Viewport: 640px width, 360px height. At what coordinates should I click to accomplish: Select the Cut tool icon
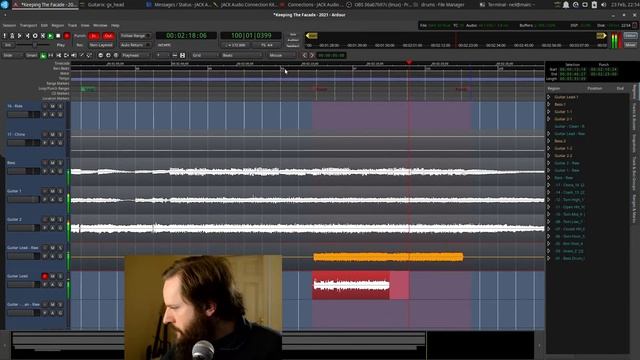pos(58,56)
